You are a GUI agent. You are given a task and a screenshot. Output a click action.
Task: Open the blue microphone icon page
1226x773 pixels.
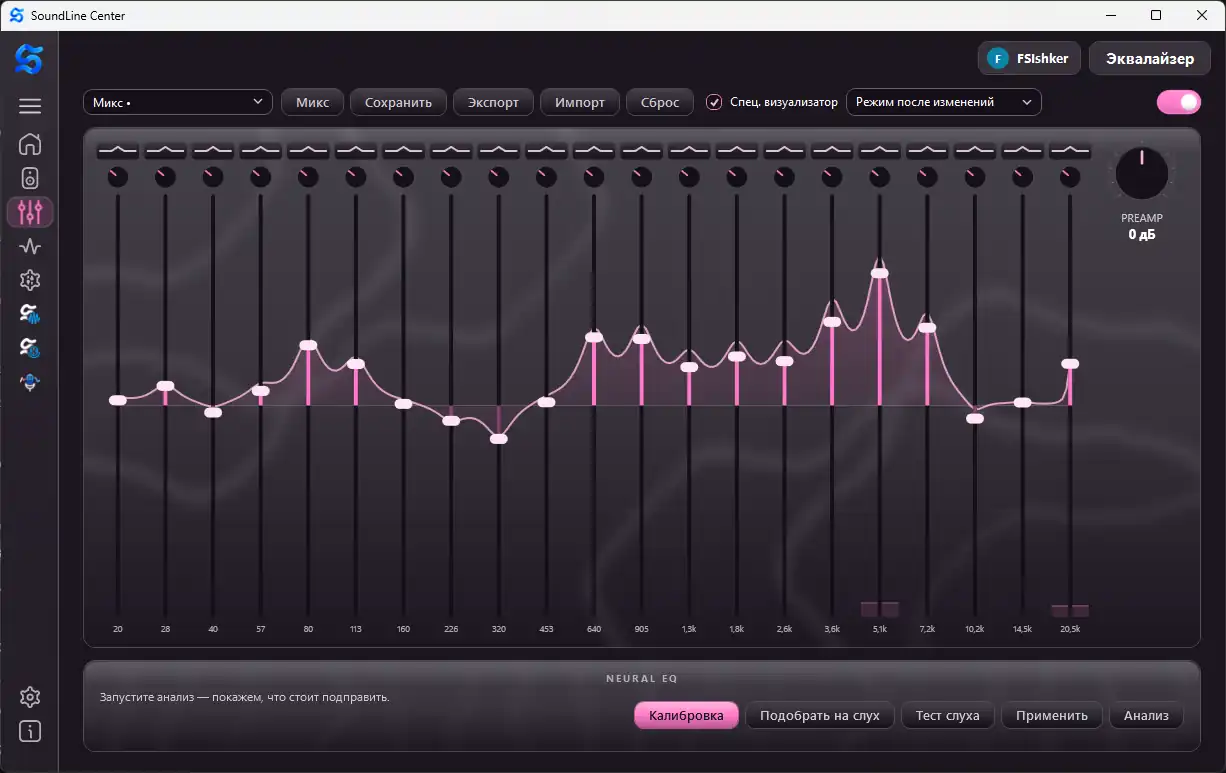tap(30, 382)
